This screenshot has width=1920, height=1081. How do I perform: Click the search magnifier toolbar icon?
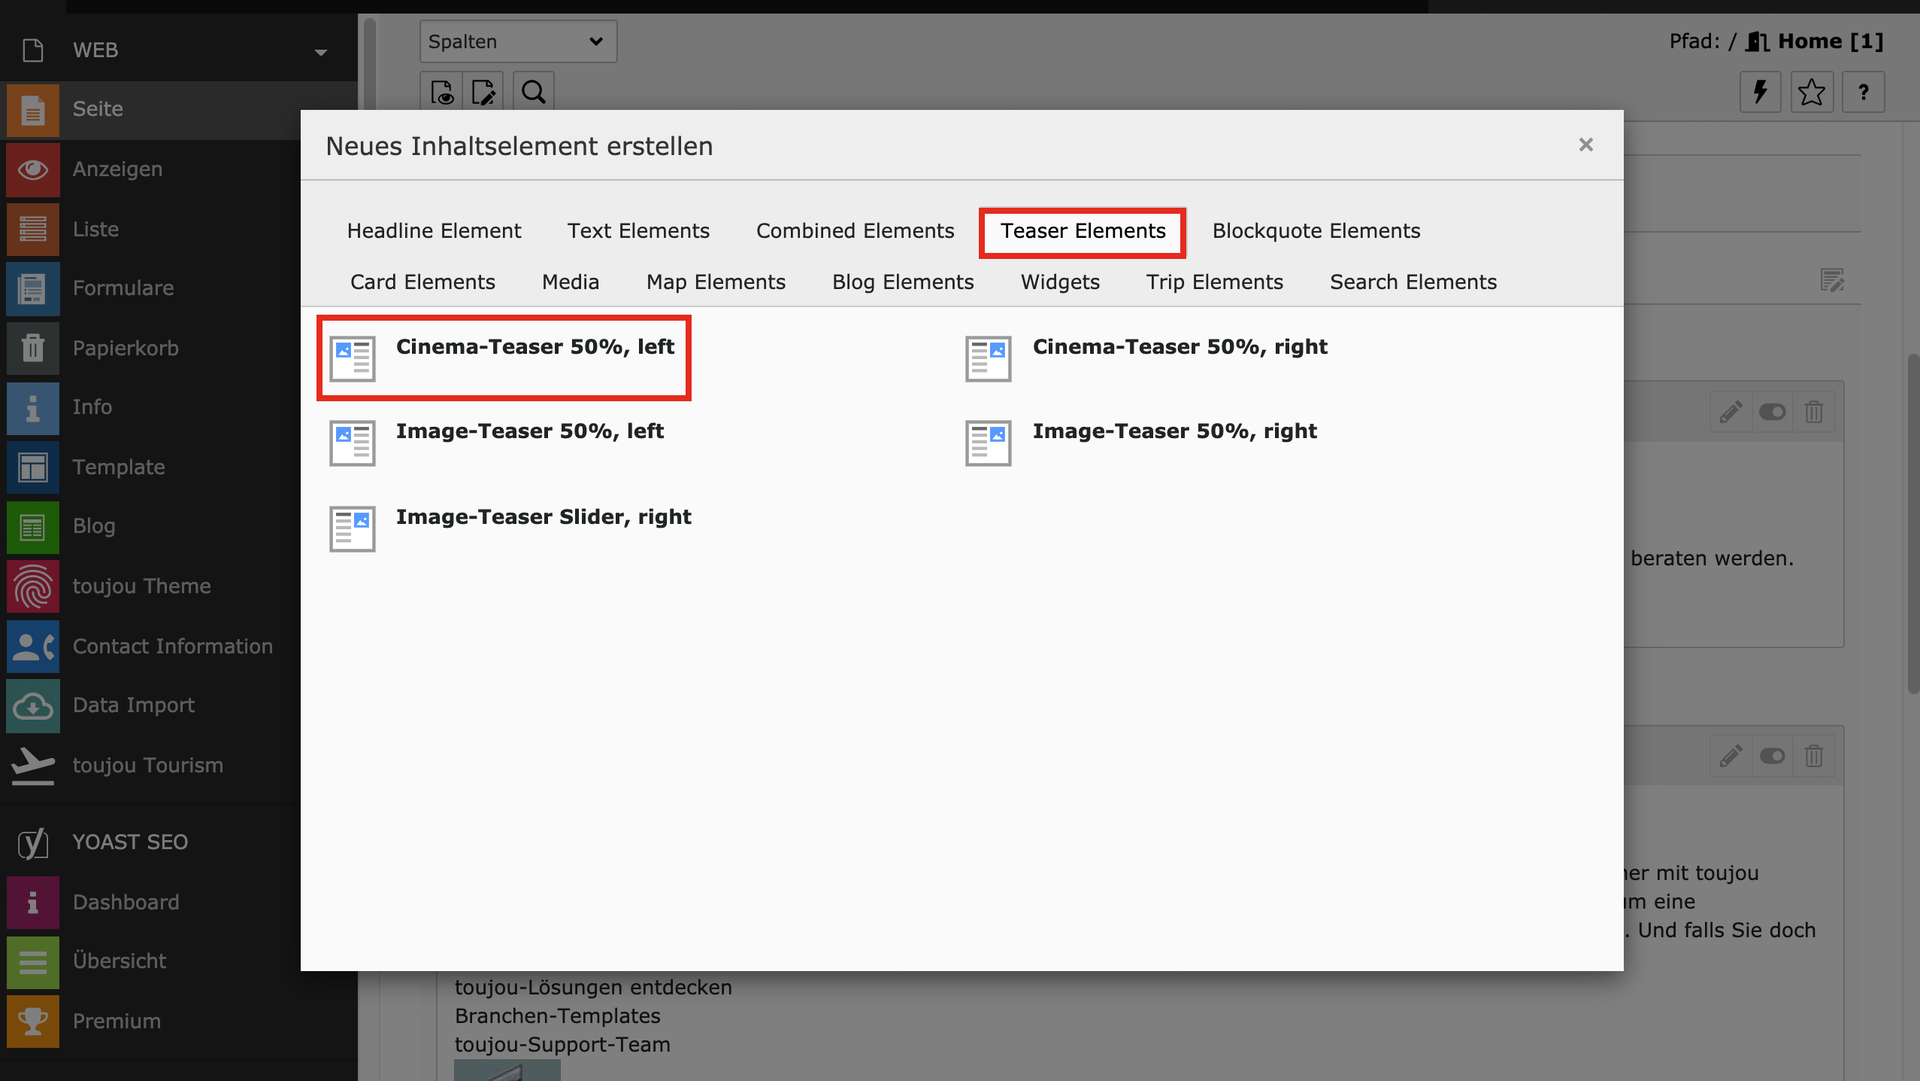(x=534, y=93)
